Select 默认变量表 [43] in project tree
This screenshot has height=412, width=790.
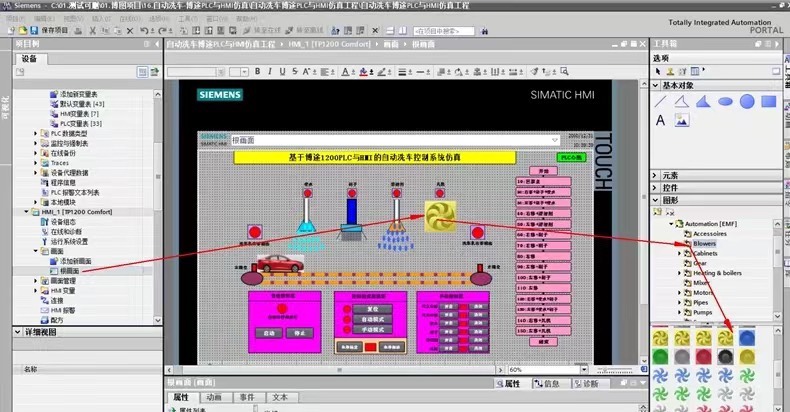click(82, 104)
